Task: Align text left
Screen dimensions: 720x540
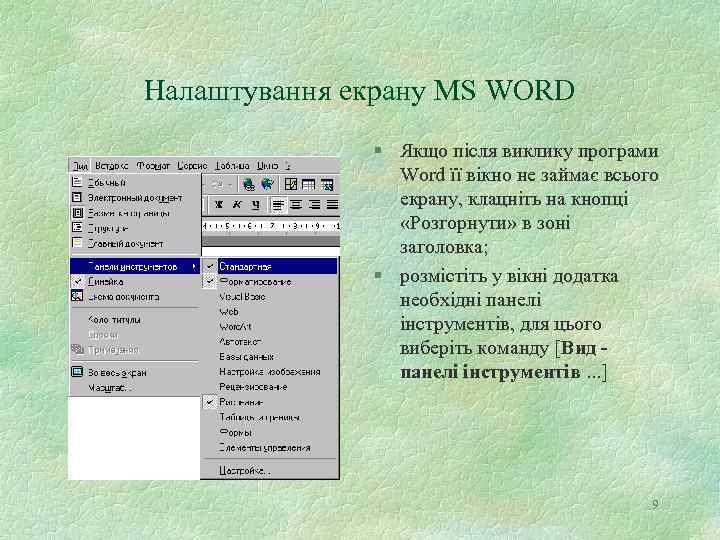Action: [278, 204]
